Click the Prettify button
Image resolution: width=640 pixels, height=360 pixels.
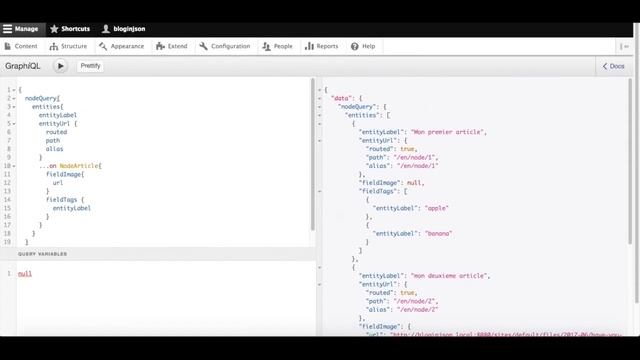(90, 66)
